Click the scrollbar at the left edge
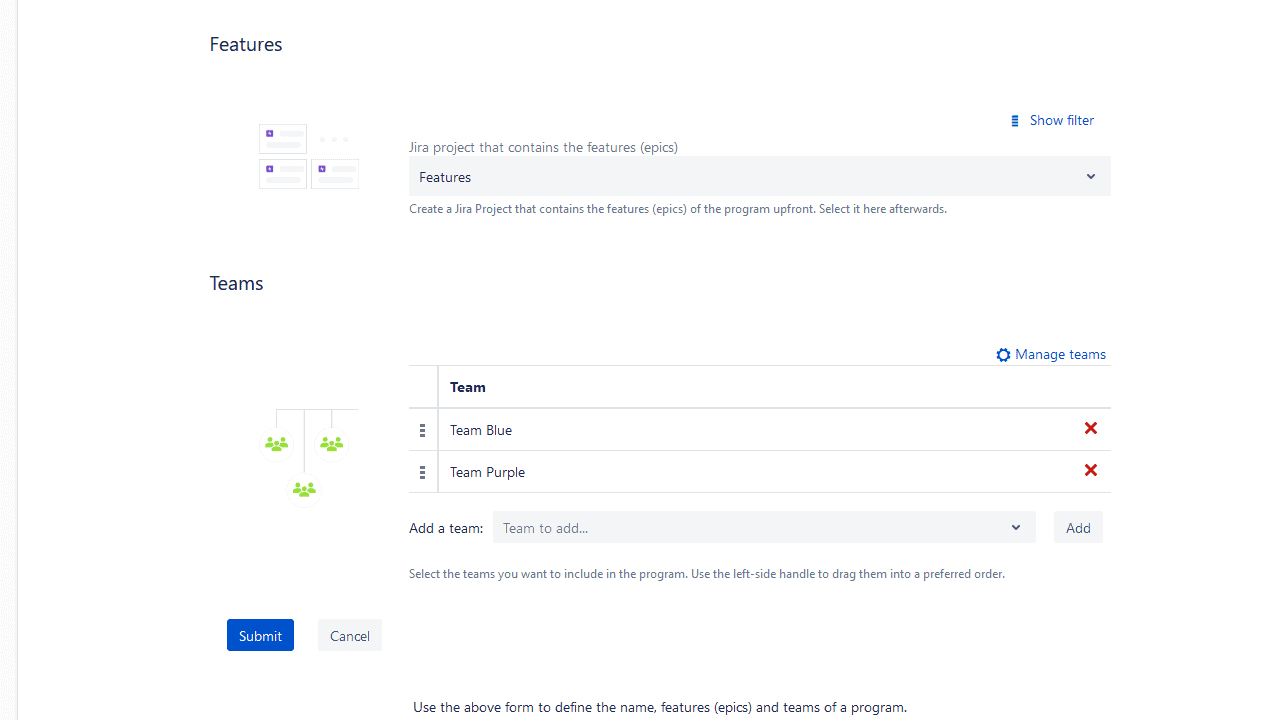Screen dimensions: 1280x720 7,360
